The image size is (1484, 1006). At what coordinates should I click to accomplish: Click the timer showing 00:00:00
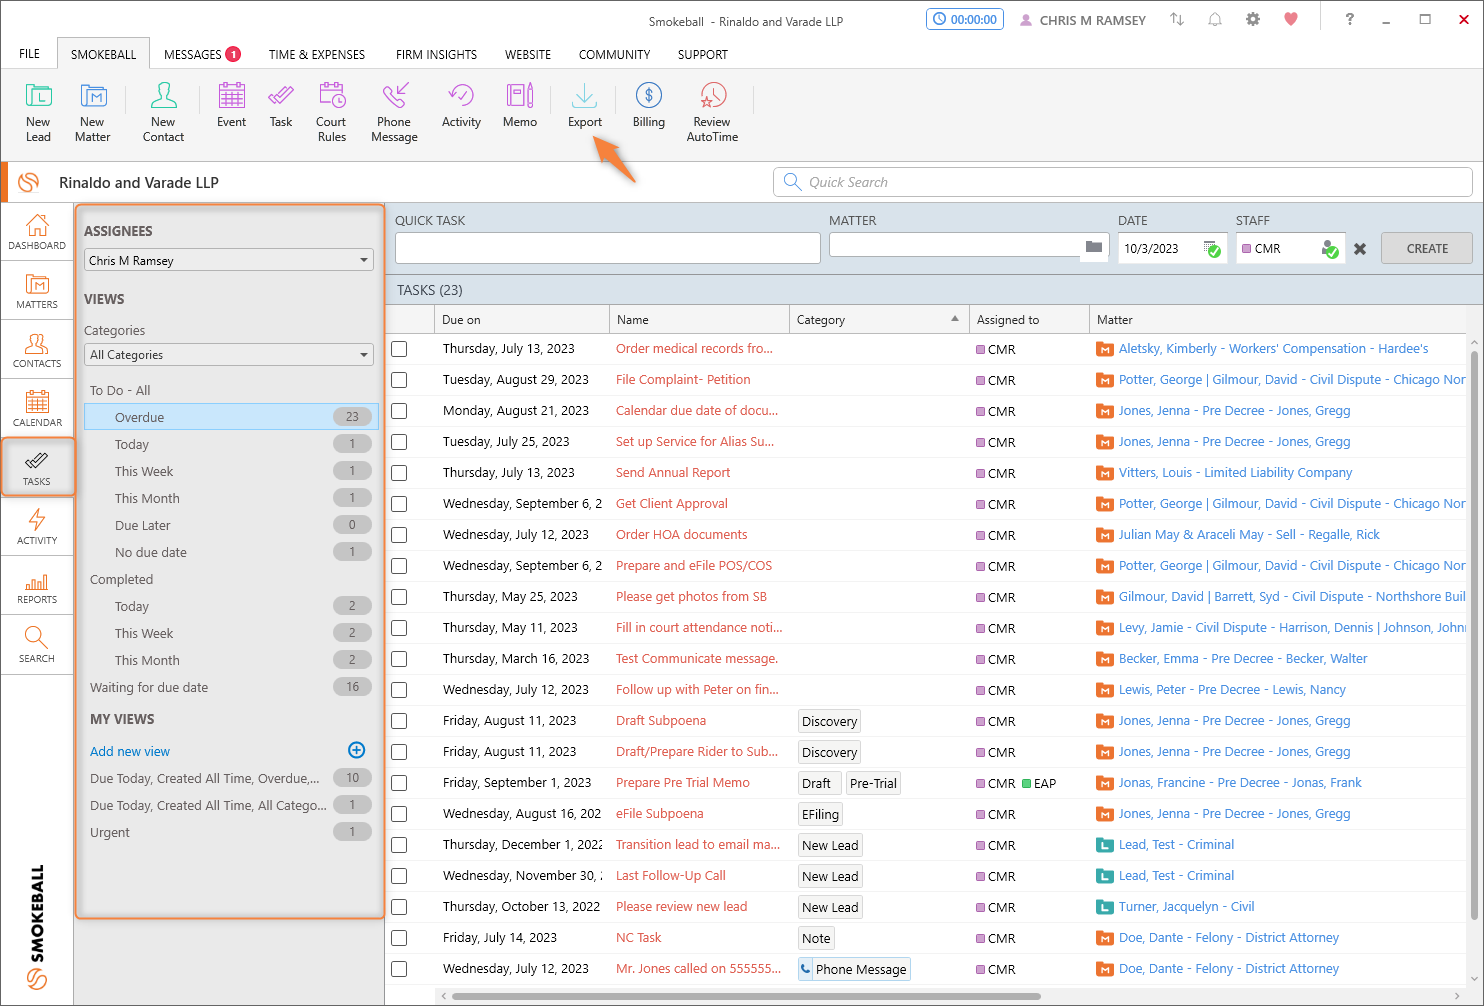[x=964, y=19]
